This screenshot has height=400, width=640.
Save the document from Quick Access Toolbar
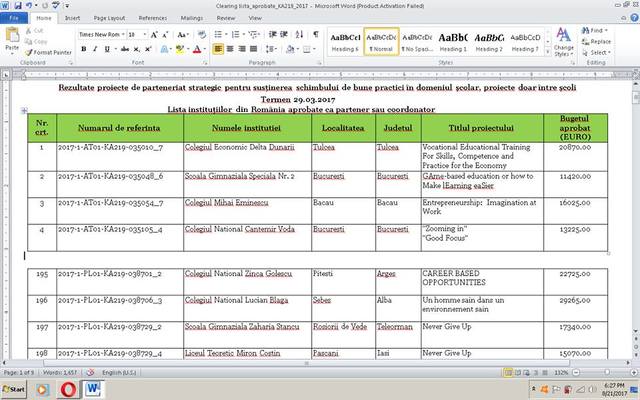18,6
